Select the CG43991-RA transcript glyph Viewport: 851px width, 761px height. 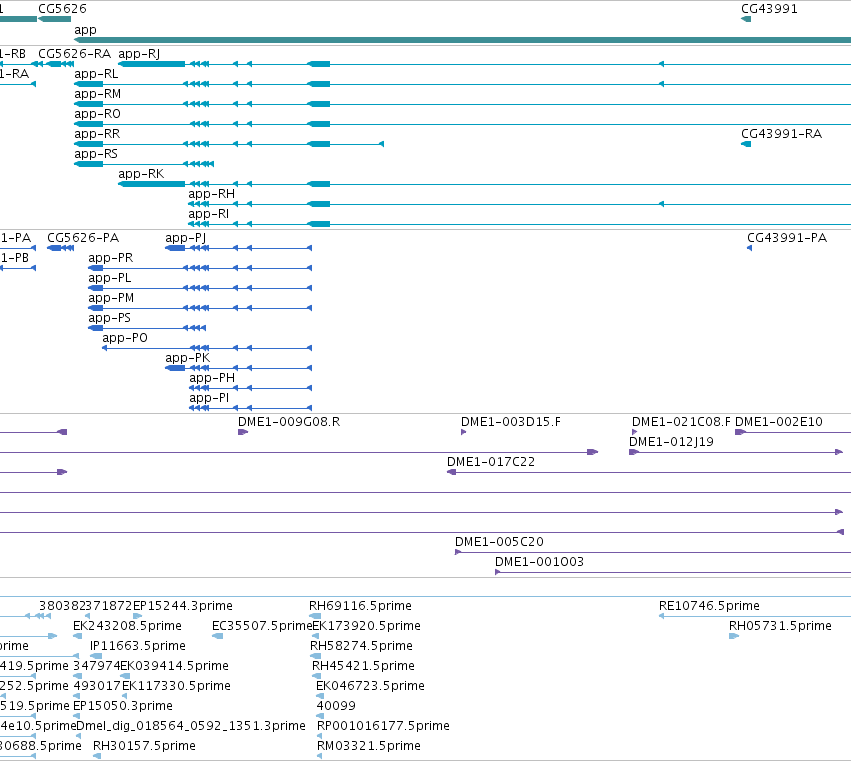coord(746,144)
